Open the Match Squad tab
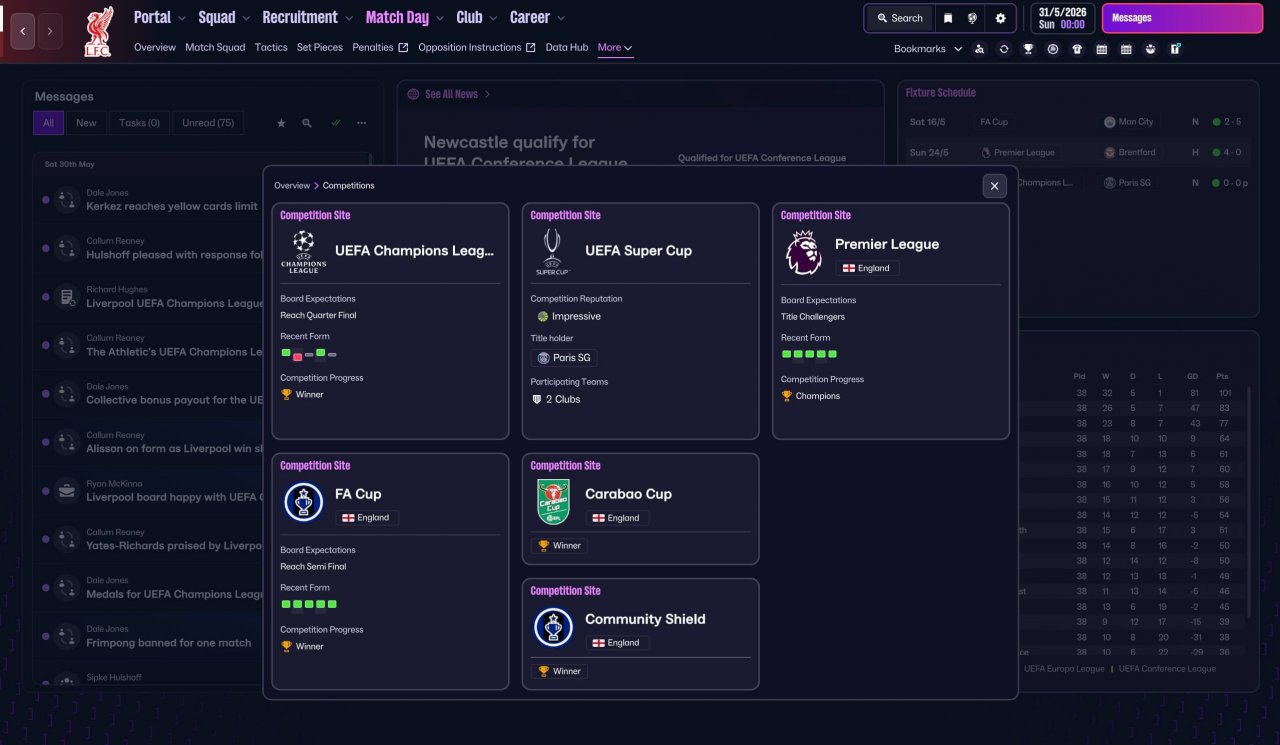This screenshot has width=1280, height=745. (215, 48)
